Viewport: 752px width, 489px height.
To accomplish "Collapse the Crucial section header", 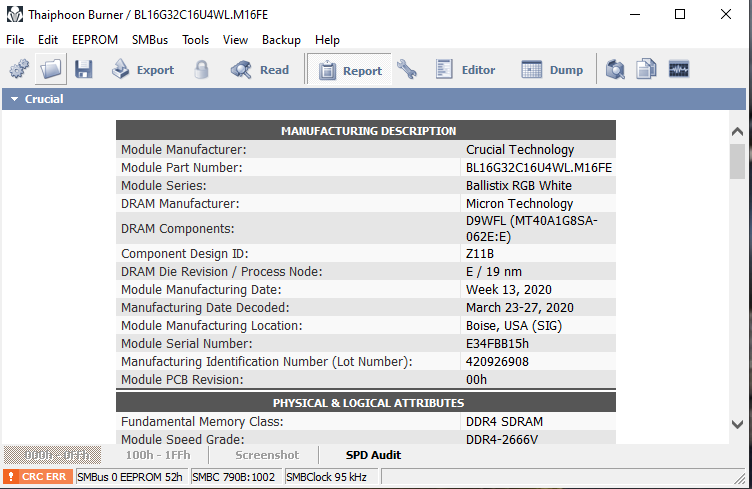I will 374,99.
